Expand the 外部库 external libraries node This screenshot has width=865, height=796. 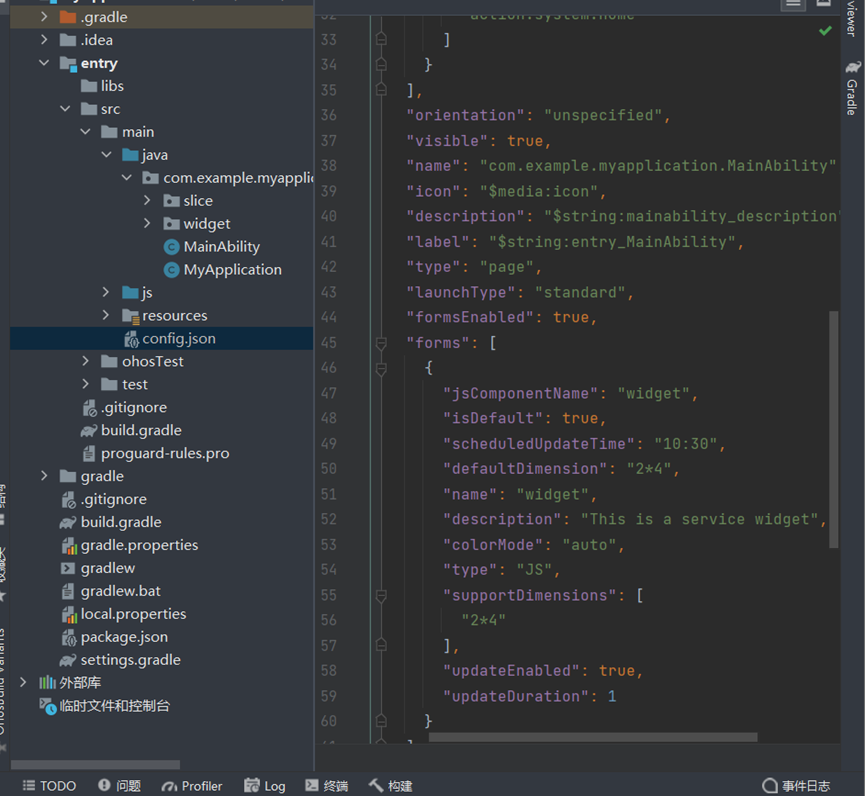coord(23,683)
